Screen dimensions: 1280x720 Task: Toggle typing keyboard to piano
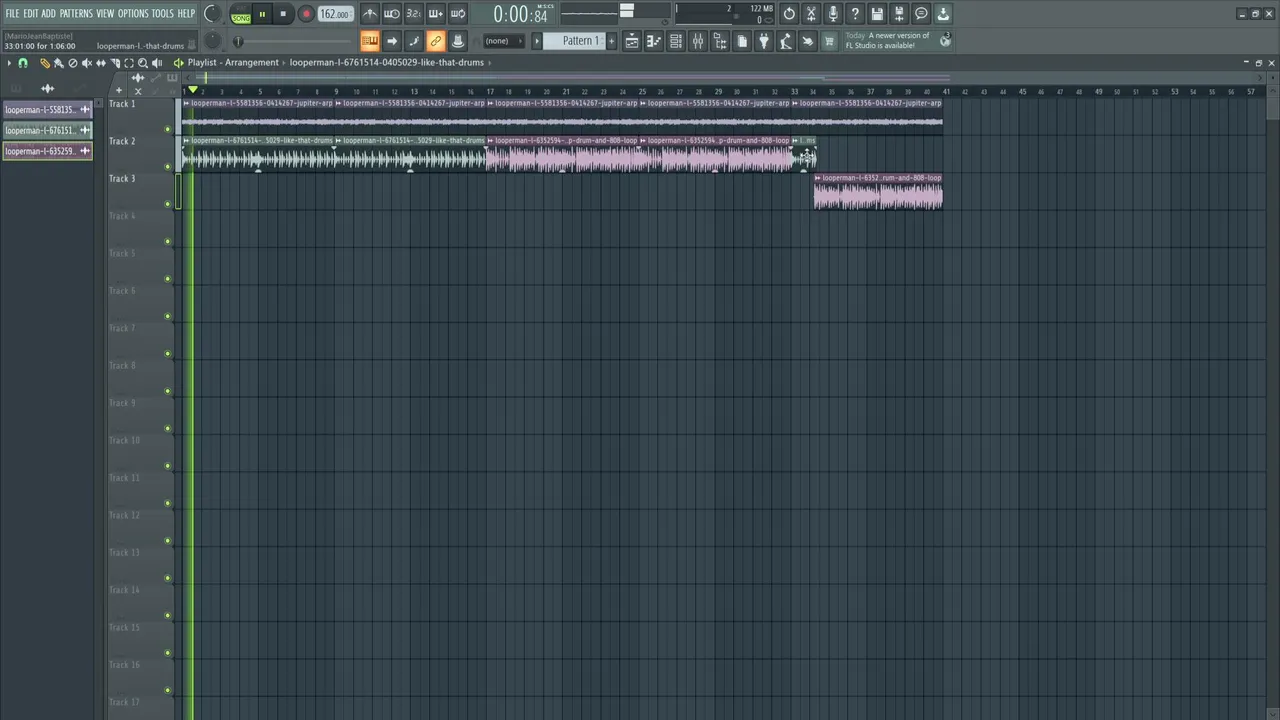[370, 41]
